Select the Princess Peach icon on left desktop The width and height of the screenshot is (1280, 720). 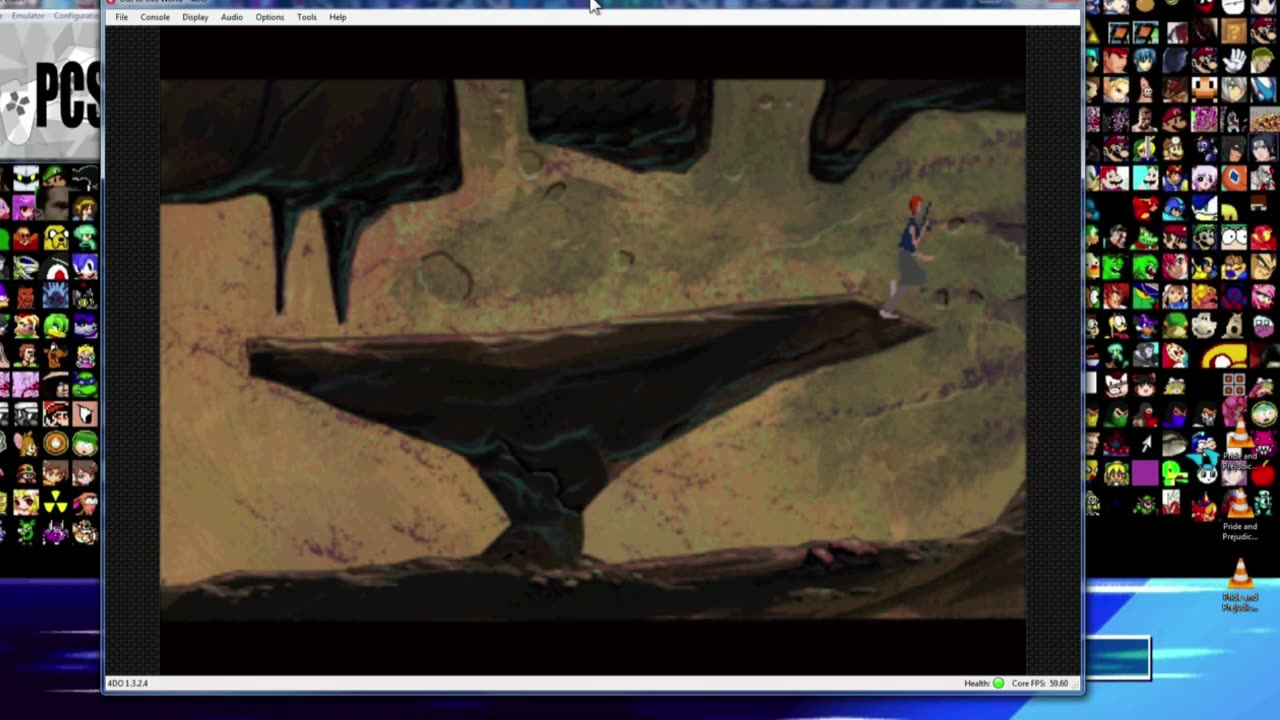pyautogui.click(x=85, y=355)
